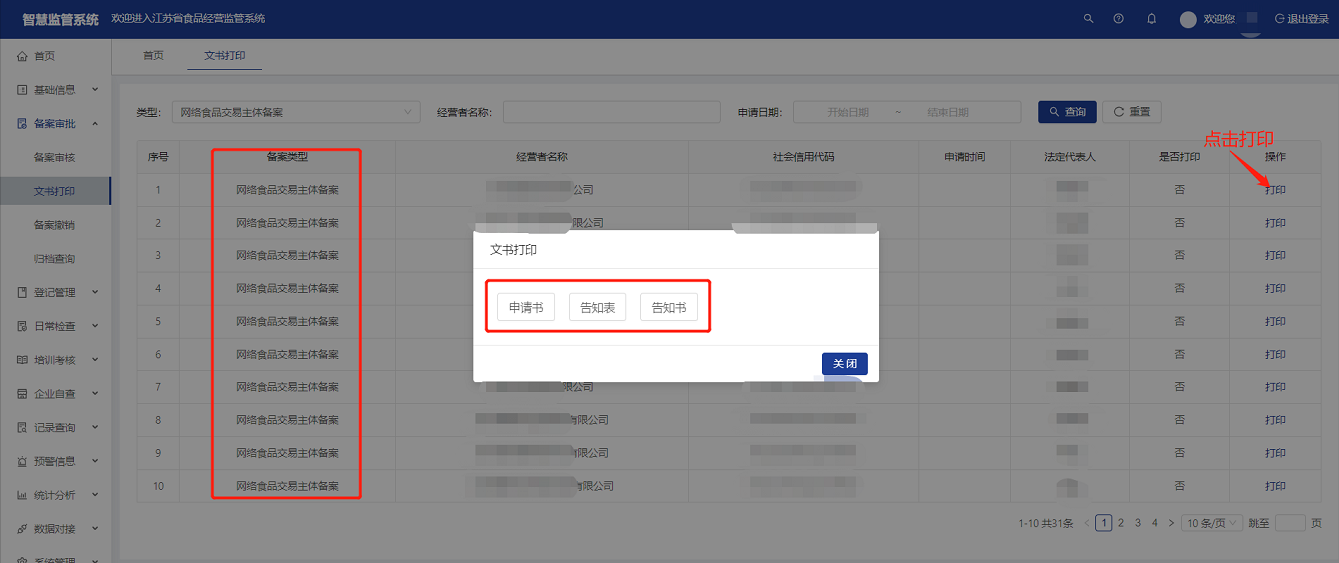This screenshot has width=1339, height=563.
Task: Click the 告知表 button in dialog
Action: tap(597, 308)
